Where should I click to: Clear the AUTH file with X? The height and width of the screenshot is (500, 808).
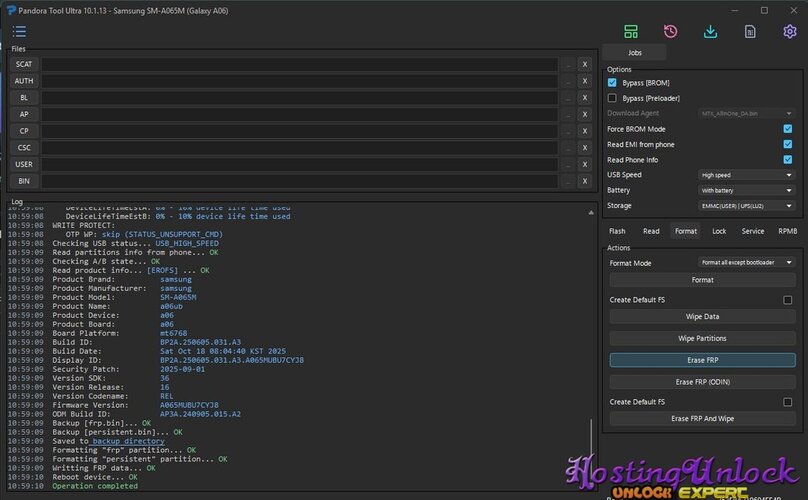pyautogui.click(x=584, y=81)
